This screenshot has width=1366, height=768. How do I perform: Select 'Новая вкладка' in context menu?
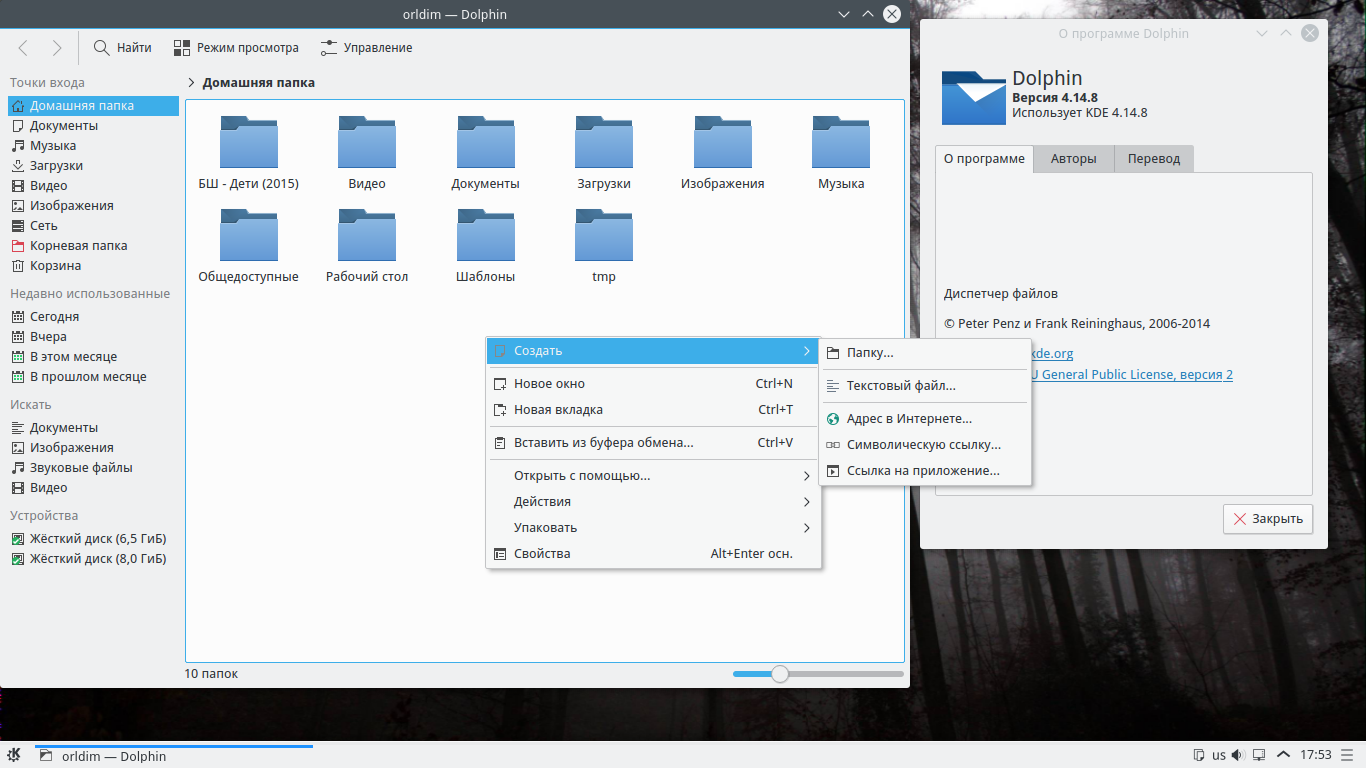pyautogui.click(x=558, y=410)
